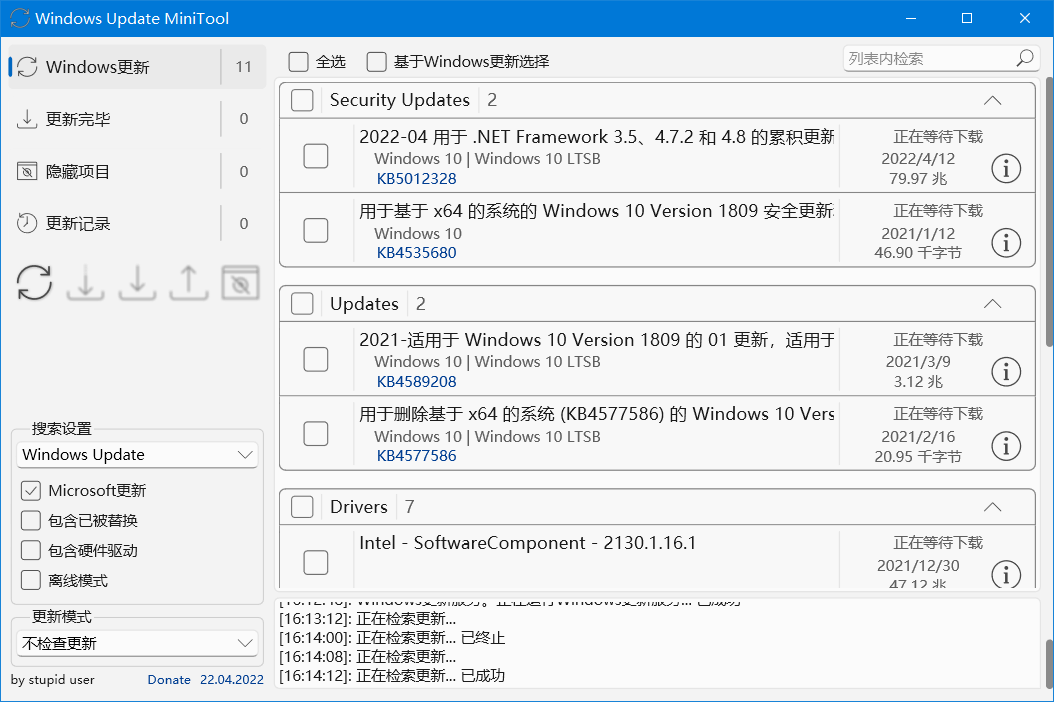This screenshot has width=1054, height=702.
Task: Enable 离线模式 option
Action: pos(31,580)
